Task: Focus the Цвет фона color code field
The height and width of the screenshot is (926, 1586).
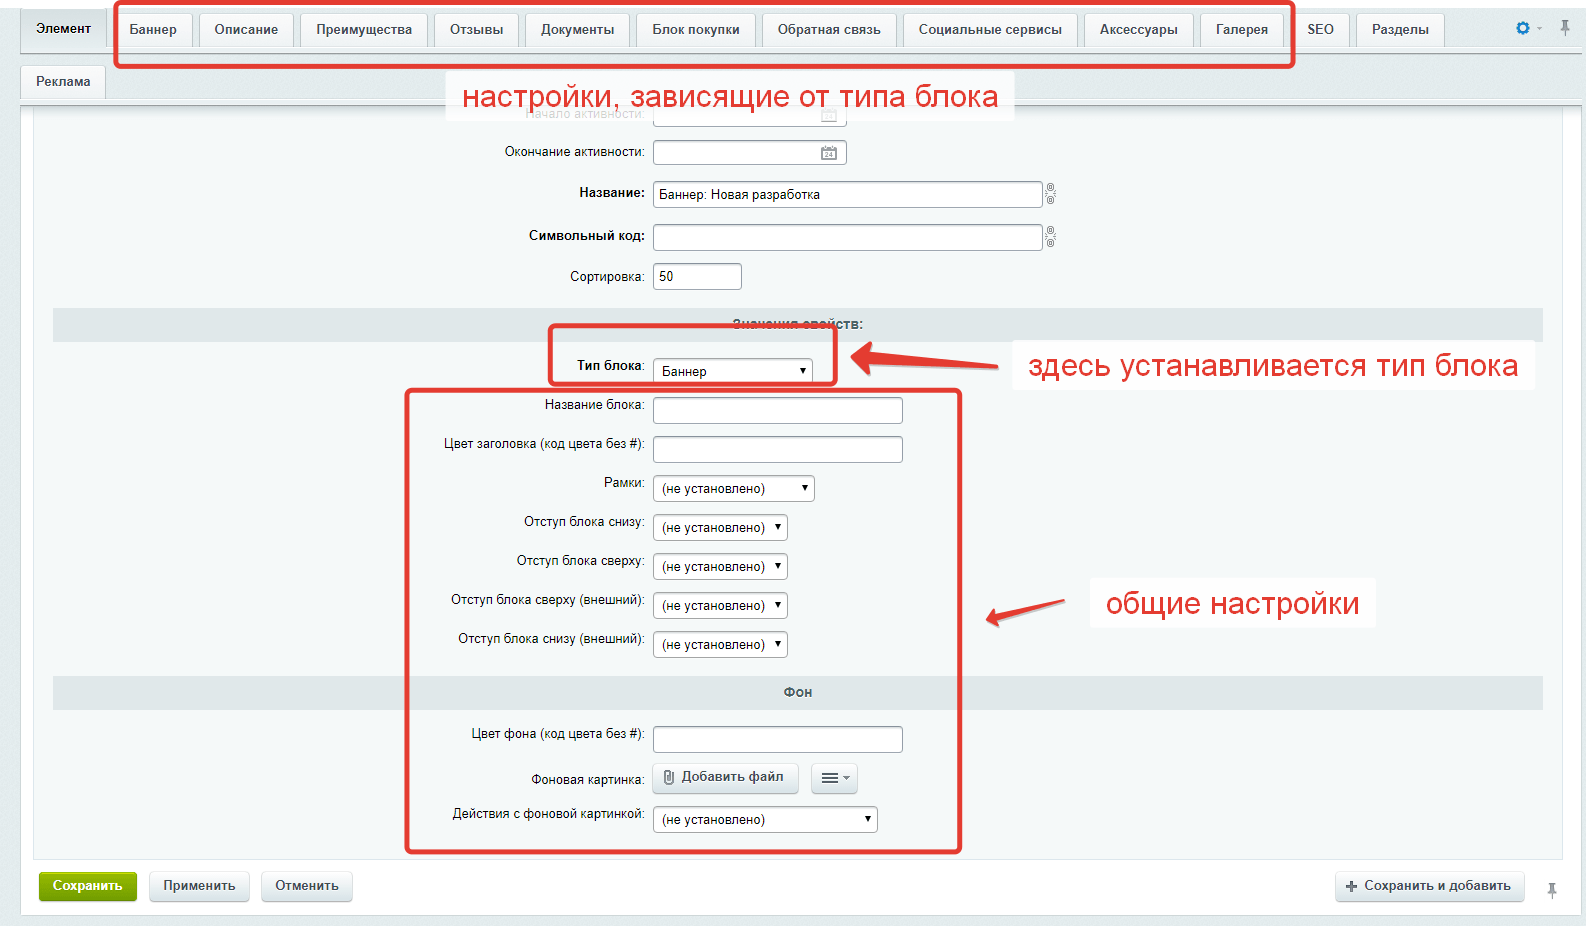Action: (777, 739)
